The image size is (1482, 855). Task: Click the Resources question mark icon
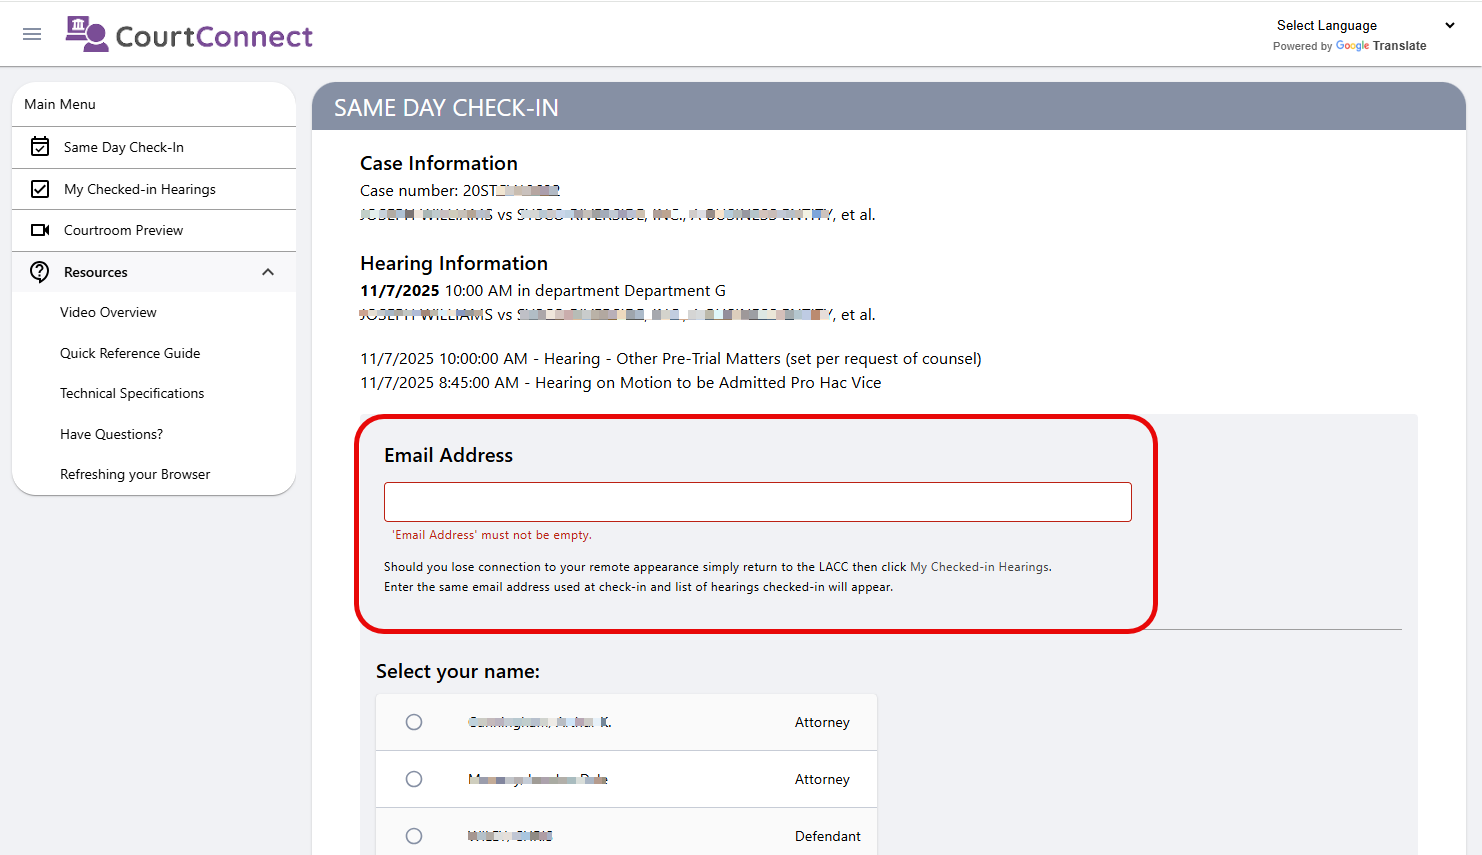[x=40, y=272]
